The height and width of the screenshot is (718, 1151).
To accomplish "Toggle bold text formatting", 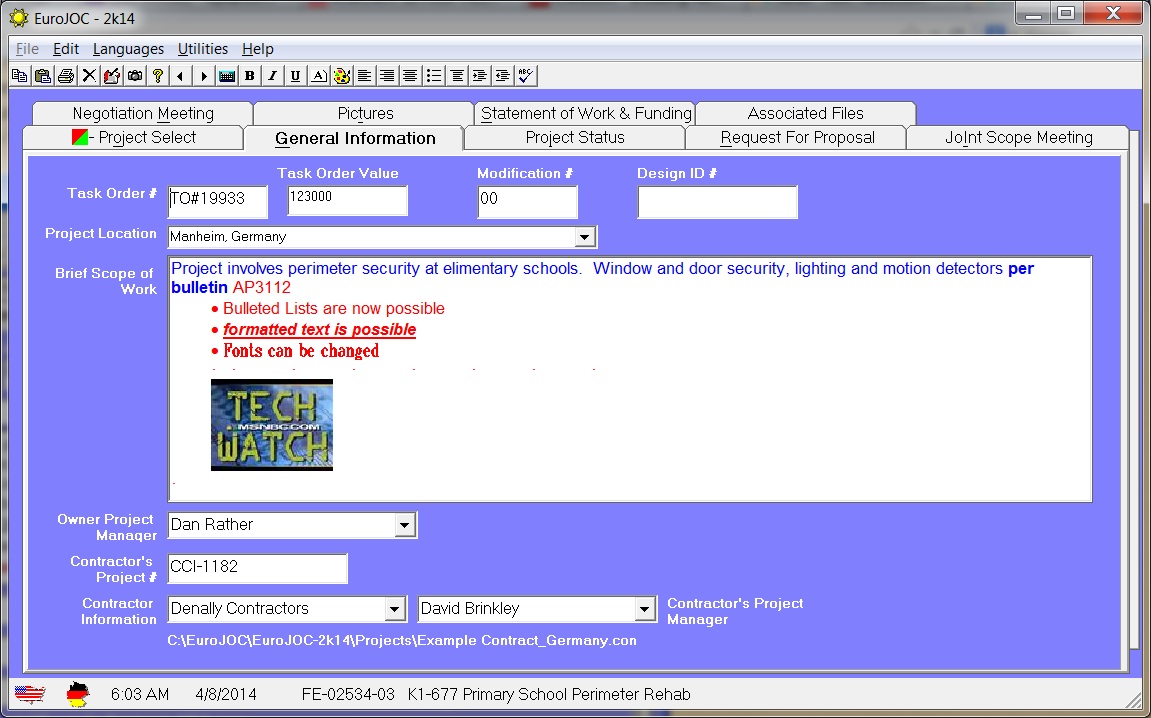I will (249, 76).
